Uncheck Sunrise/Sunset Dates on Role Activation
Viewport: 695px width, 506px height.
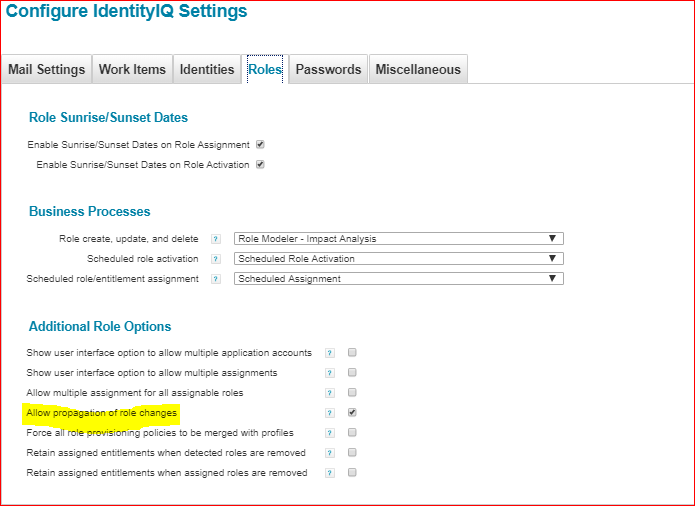[260, 165]
